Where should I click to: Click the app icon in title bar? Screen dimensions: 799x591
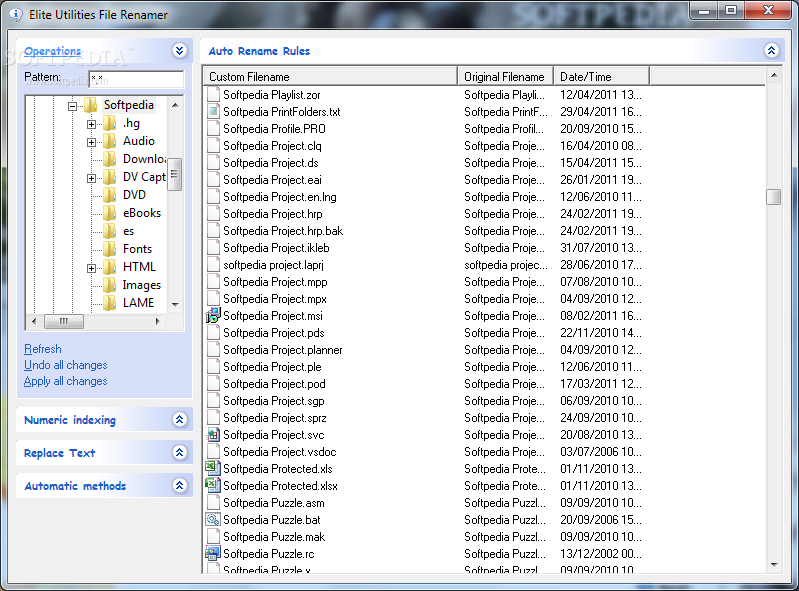pyautogui.click(x=16, y=15)
